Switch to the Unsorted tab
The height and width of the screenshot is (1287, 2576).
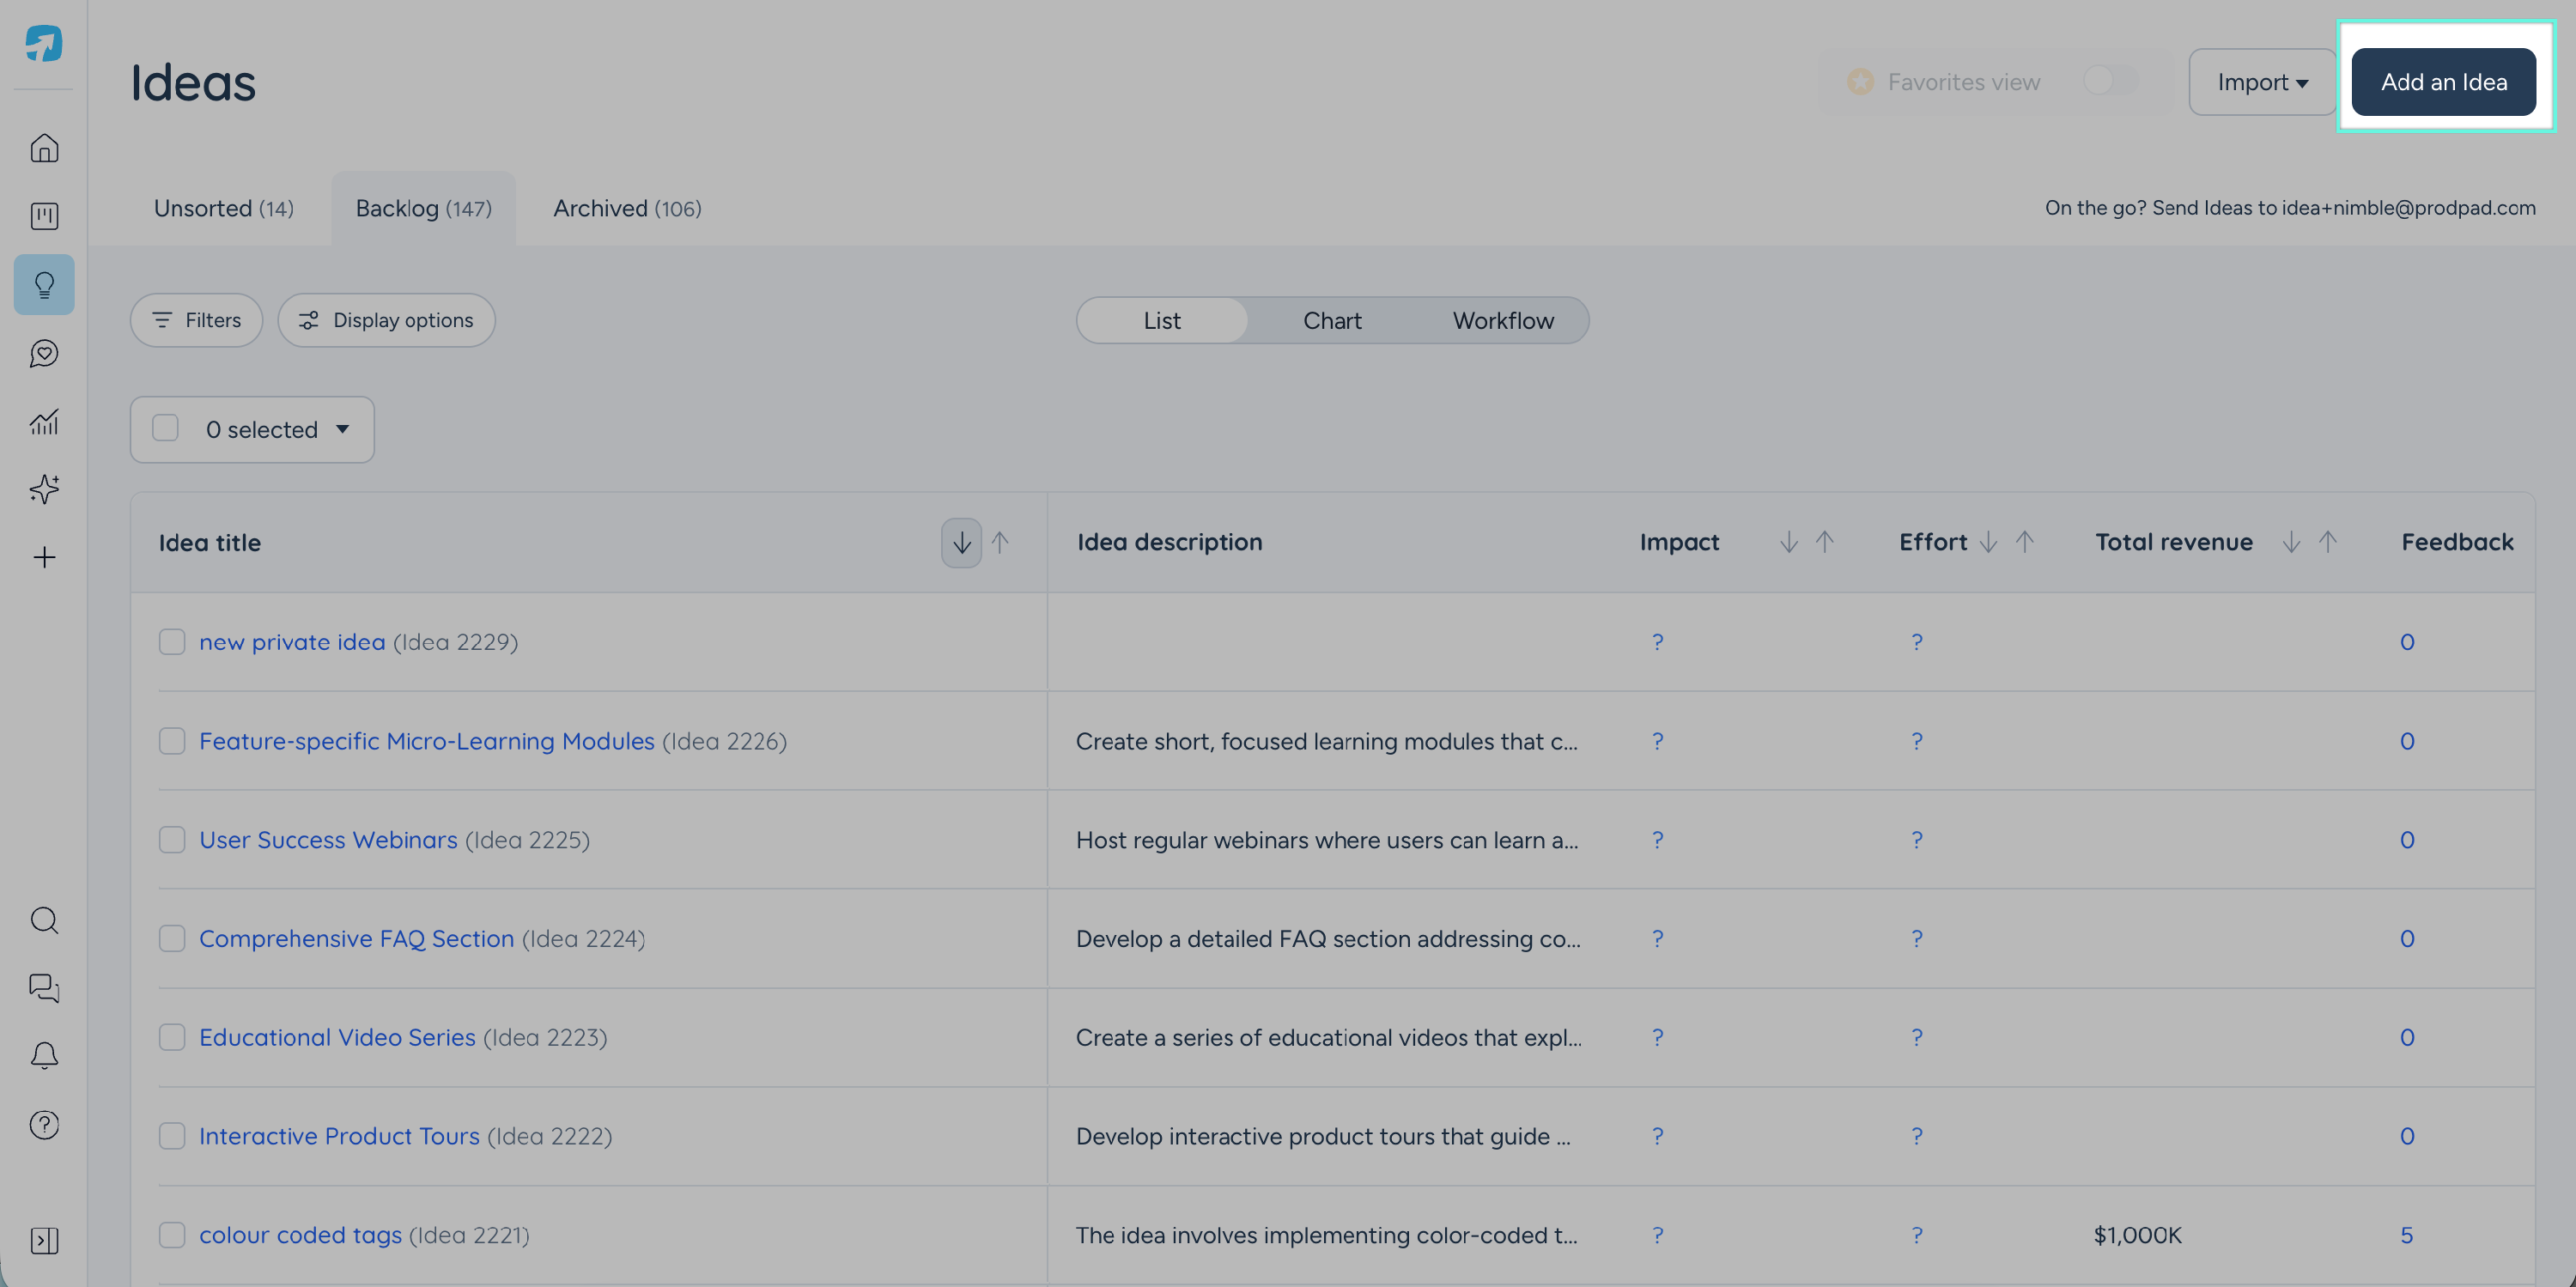click(x=224, y=208)
